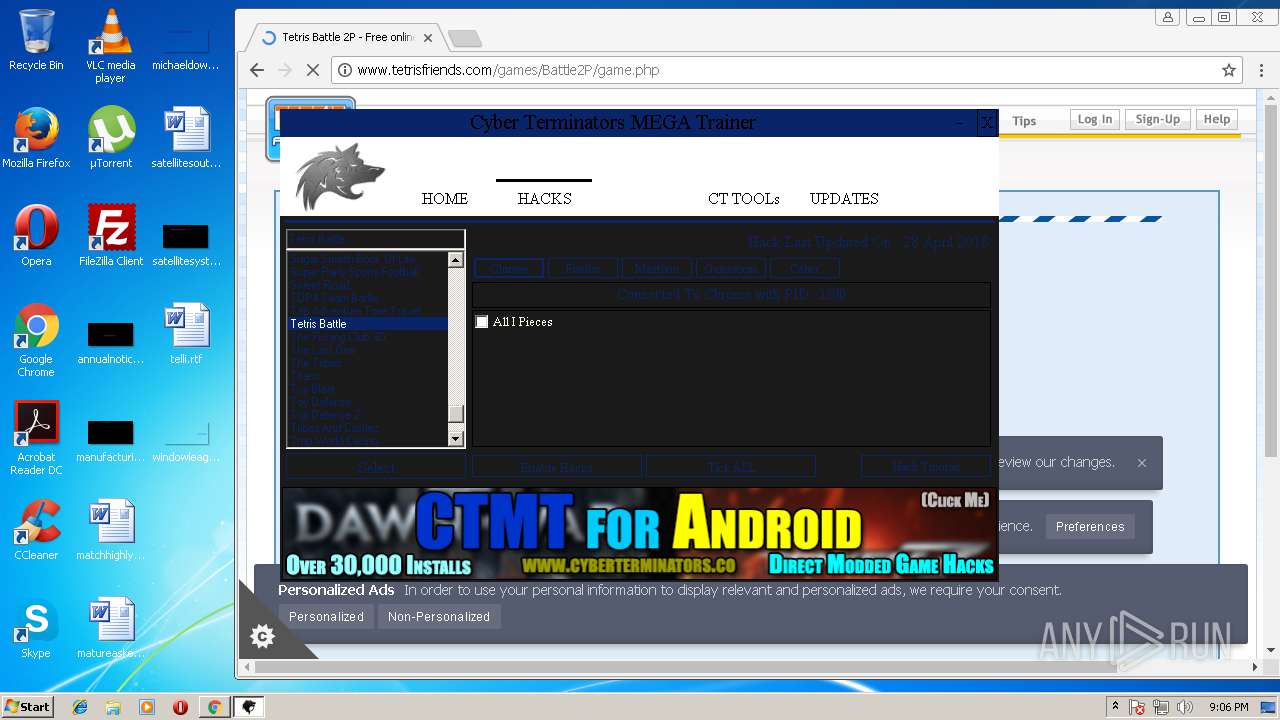Click the Sign-Up button on Tetris Friends
1280x720 pixels.
[1157, 119]
